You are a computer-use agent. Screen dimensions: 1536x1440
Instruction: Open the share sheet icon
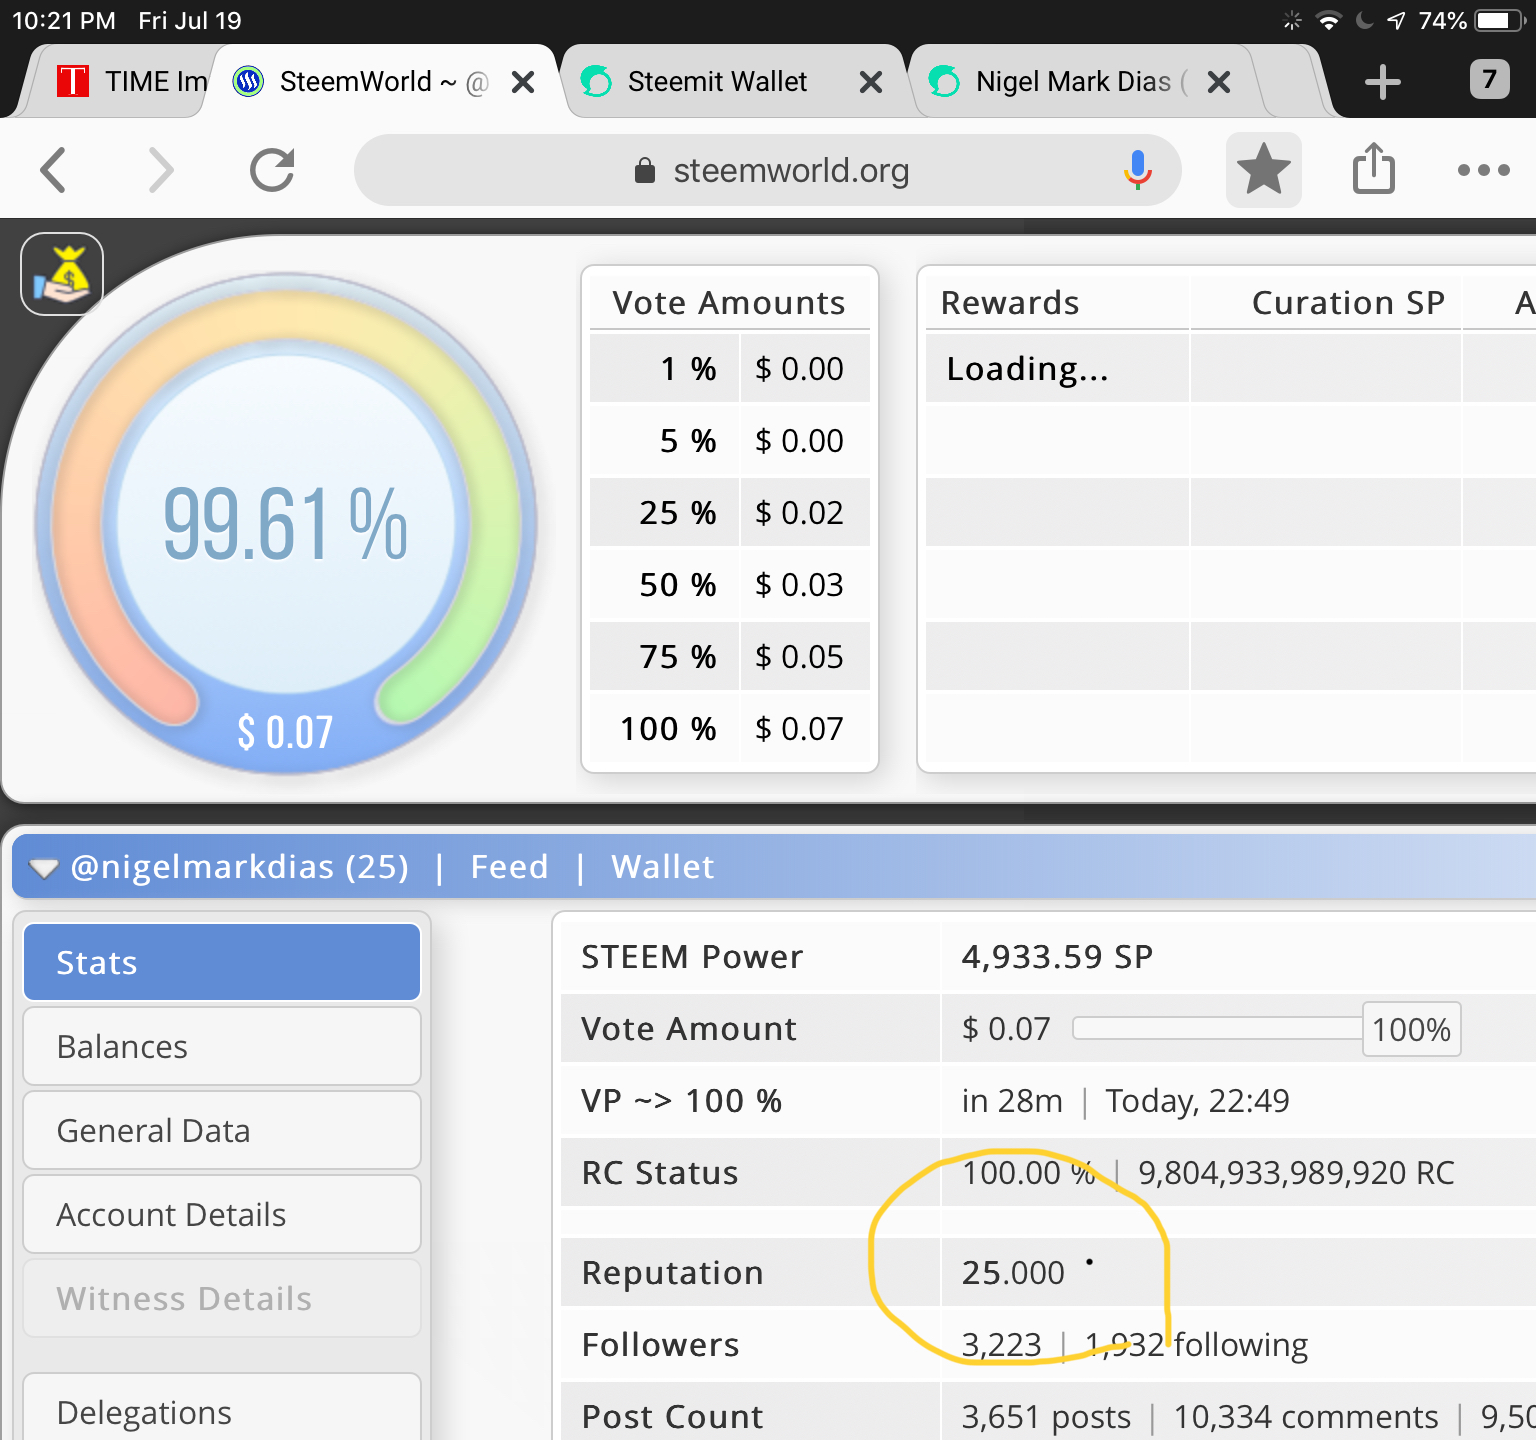click(1374, 168)
